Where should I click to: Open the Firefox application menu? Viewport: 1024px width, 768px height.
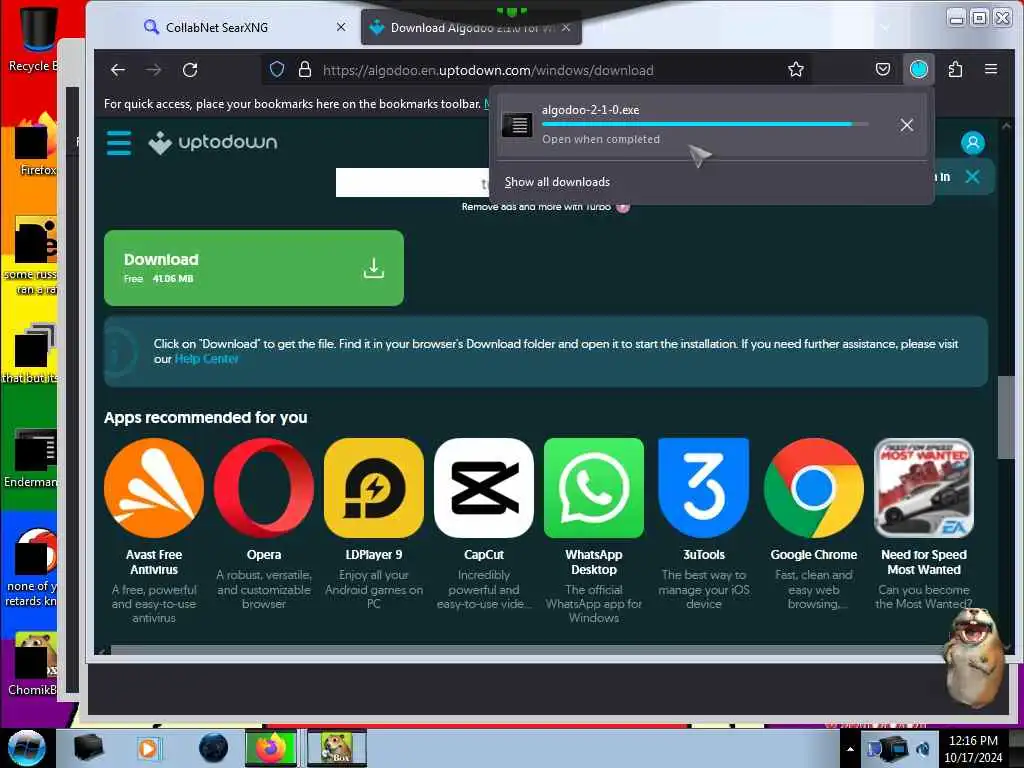(x=991, y=69)
